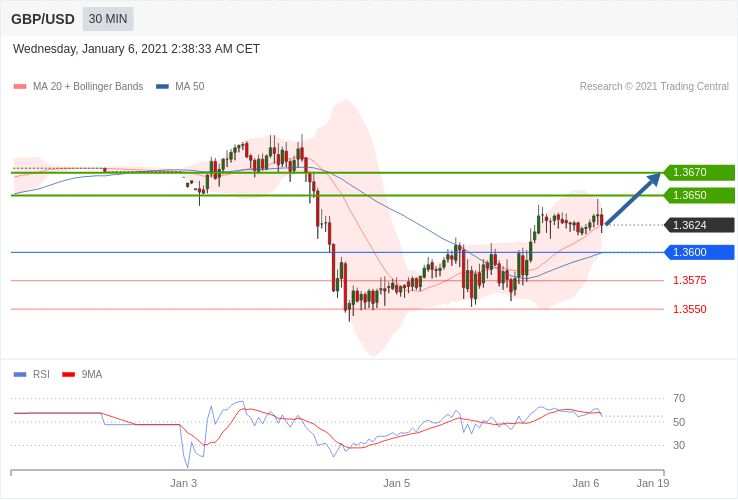The height and width of the screenshot is (500, 738).
Task: Click the 1.3550 support level label
Action: [690, 309]
